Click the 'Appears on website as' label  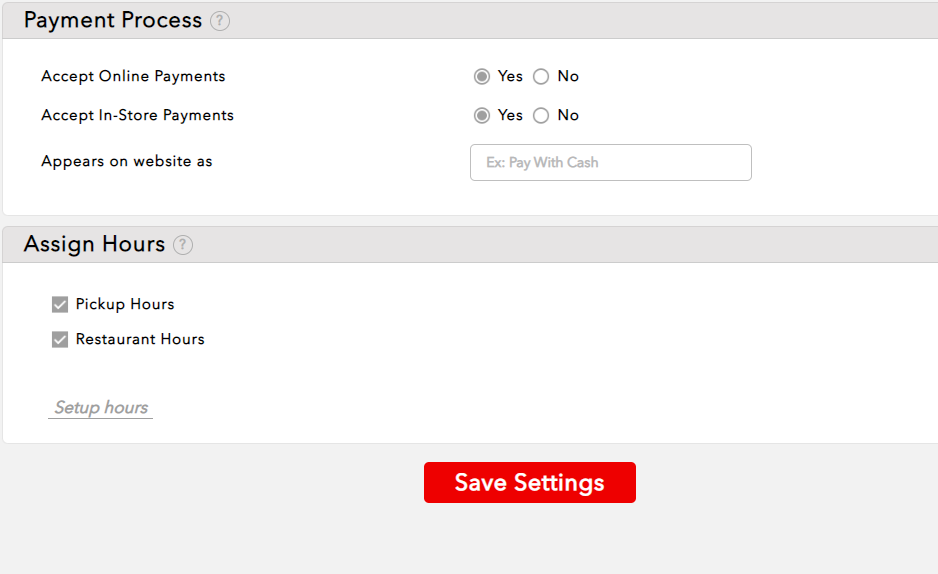[127, 162]
